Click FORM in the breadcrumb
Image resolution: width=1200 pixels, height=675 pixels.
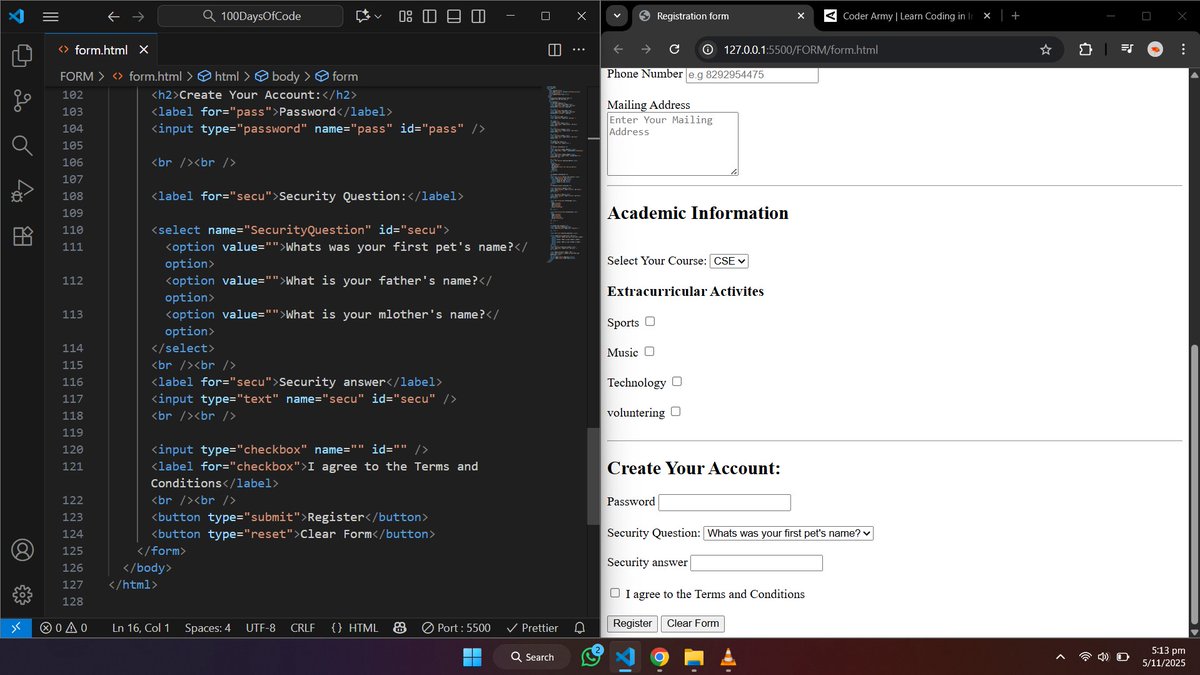pos(76,76)
